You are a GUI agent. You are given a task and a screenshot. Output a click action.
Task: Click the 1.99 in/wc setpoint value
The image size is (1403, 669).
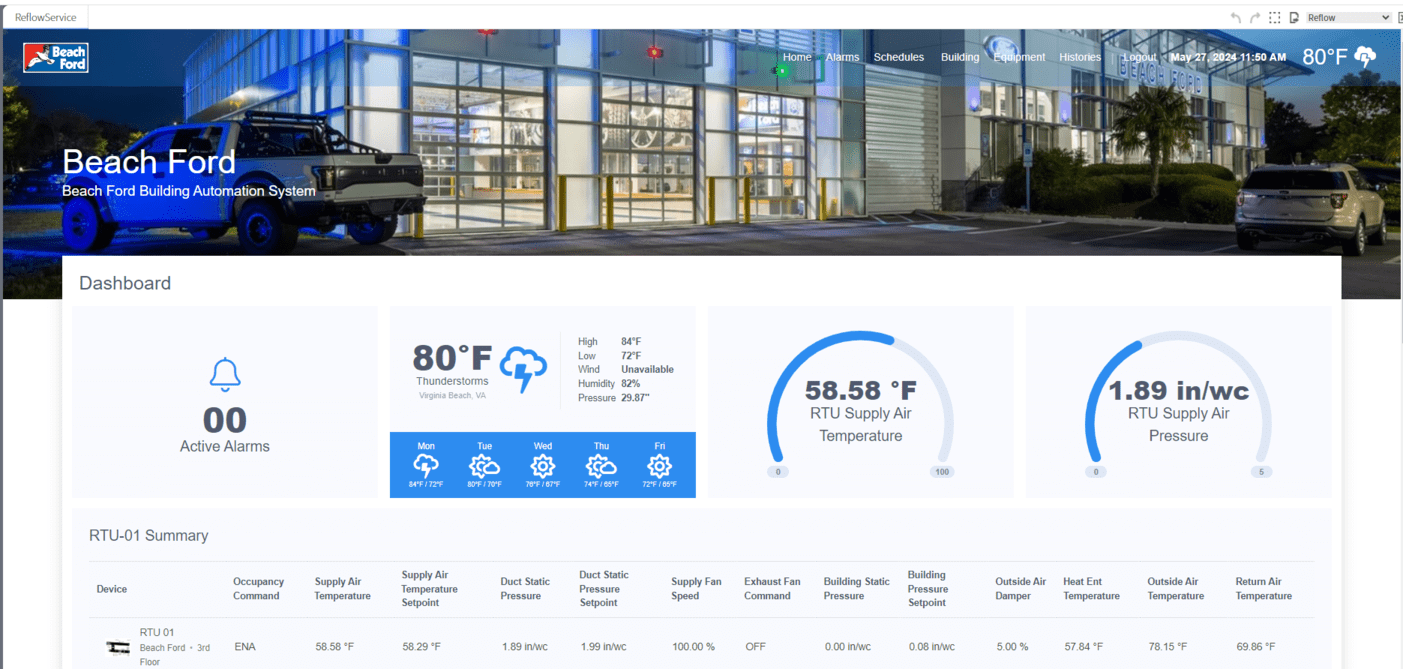(x=603, y=647)
